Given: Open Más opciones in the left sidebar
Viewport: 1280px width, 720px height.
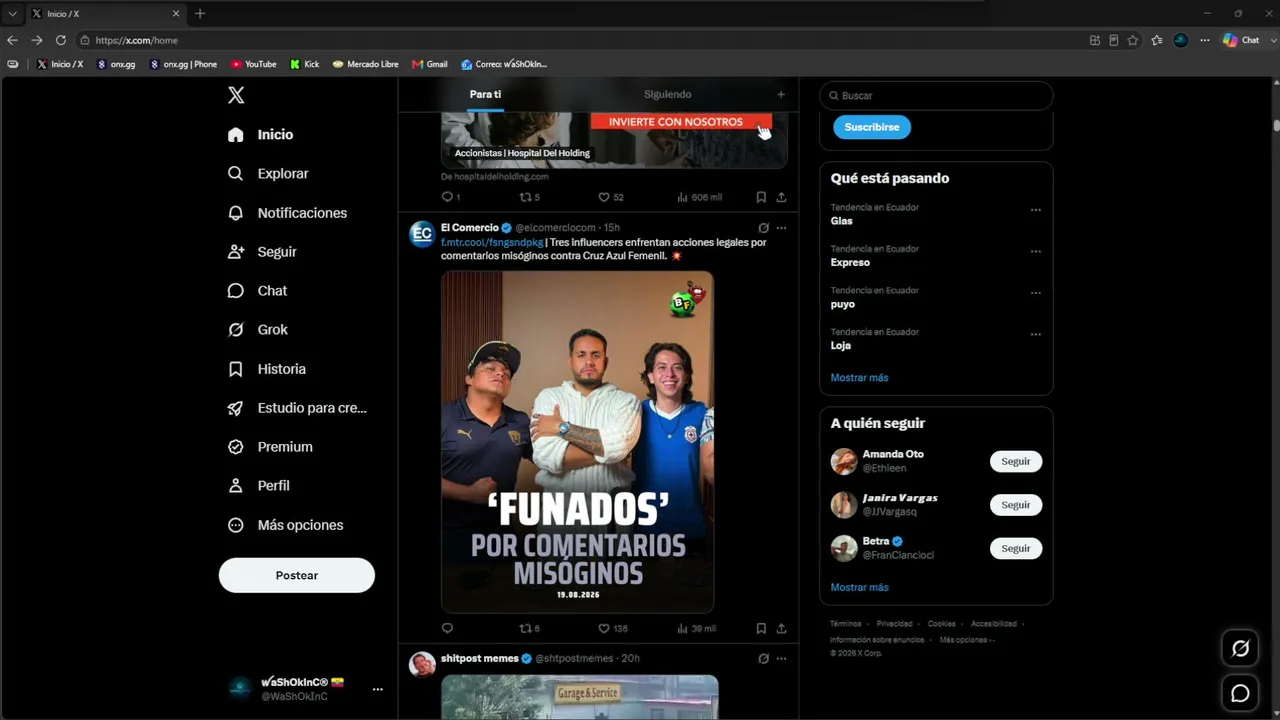Looking at the screenshot, I should point(285,525).
